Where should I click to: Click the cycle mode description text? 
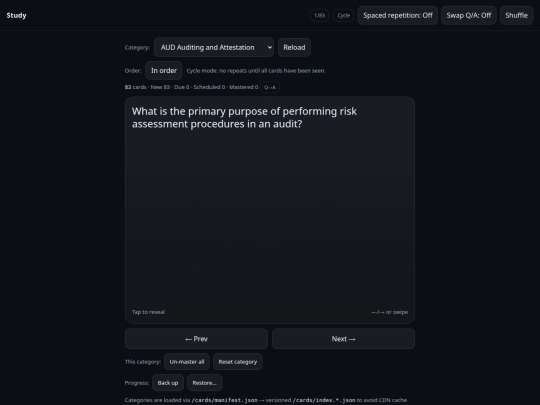pyautogui.click(x=256, y=71)
